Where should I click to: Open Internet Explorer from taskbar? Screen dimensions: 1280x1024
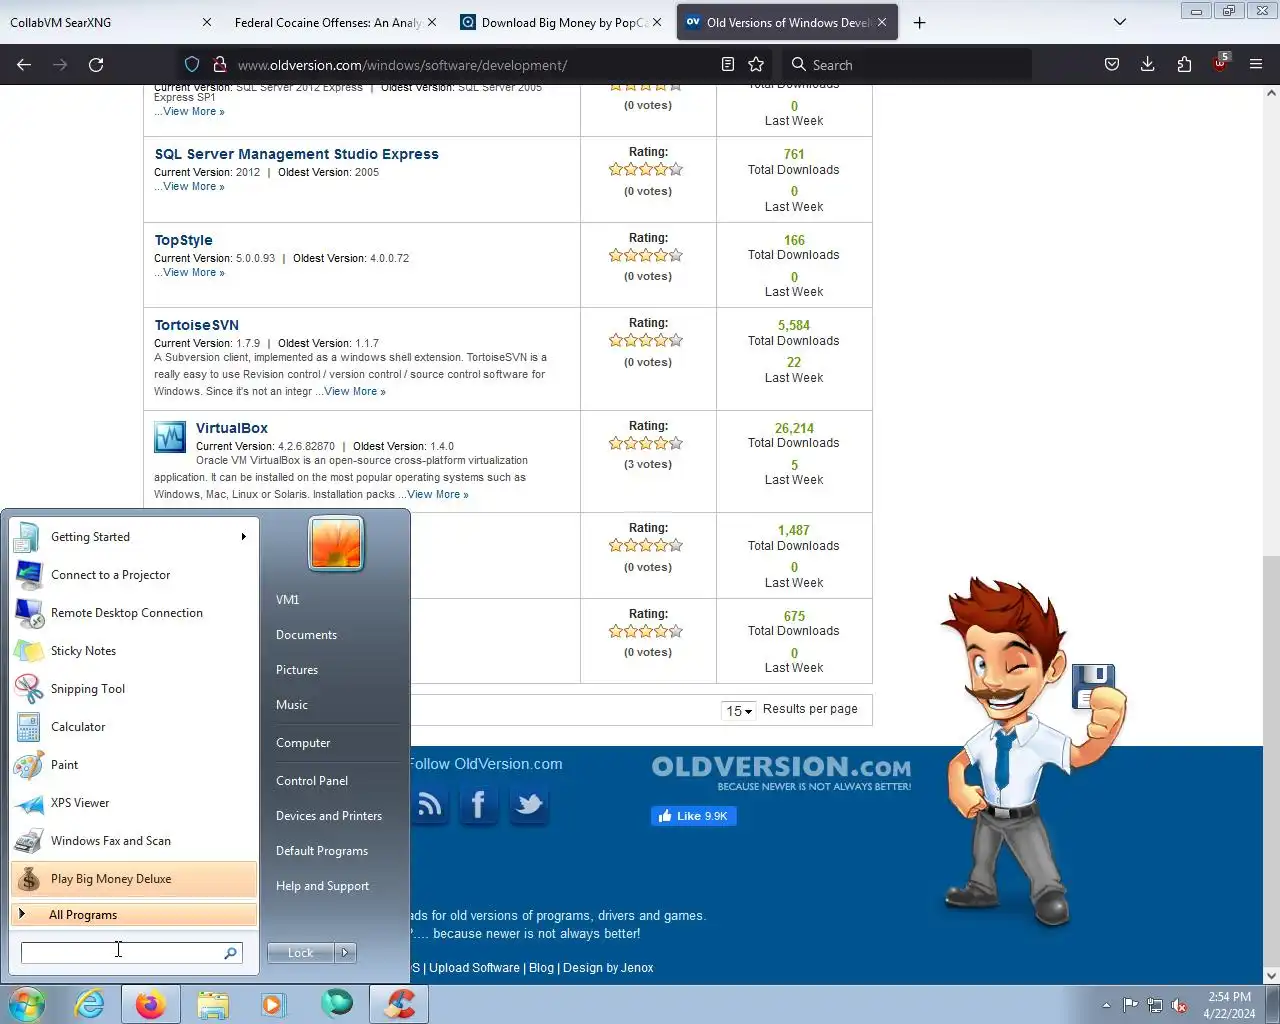(90, 1004)
